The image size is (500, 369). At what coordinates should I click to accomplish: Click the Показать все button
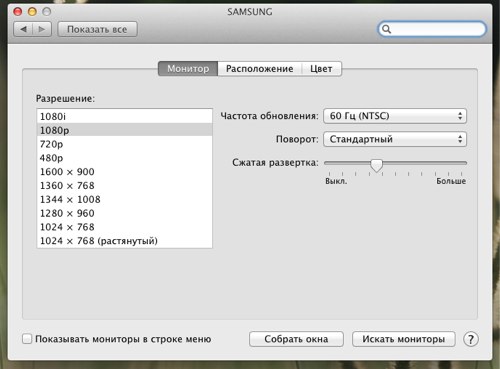coord(97,29)
